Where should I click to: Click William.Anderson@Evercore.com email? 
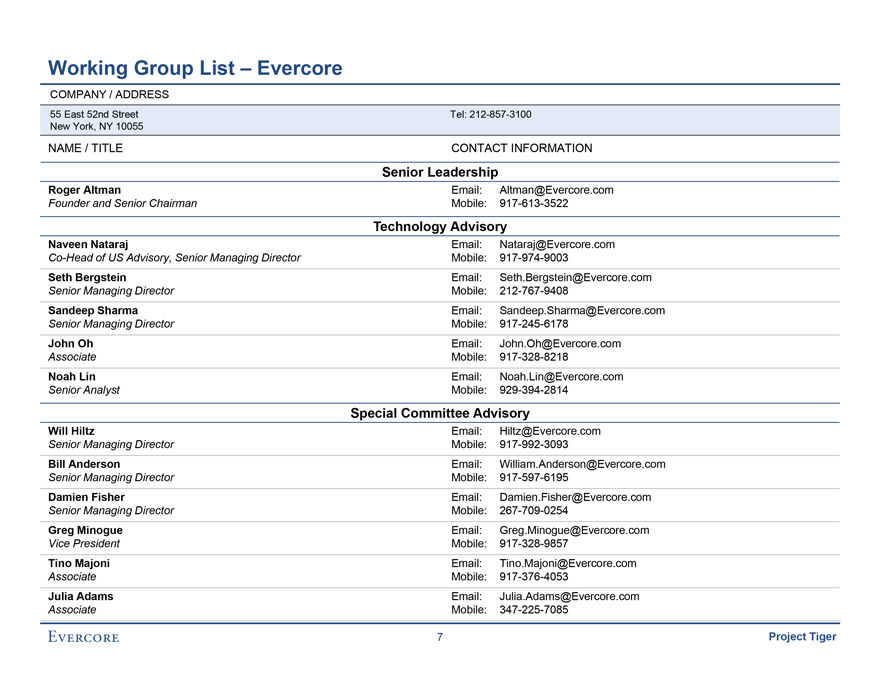click(582, 464)
